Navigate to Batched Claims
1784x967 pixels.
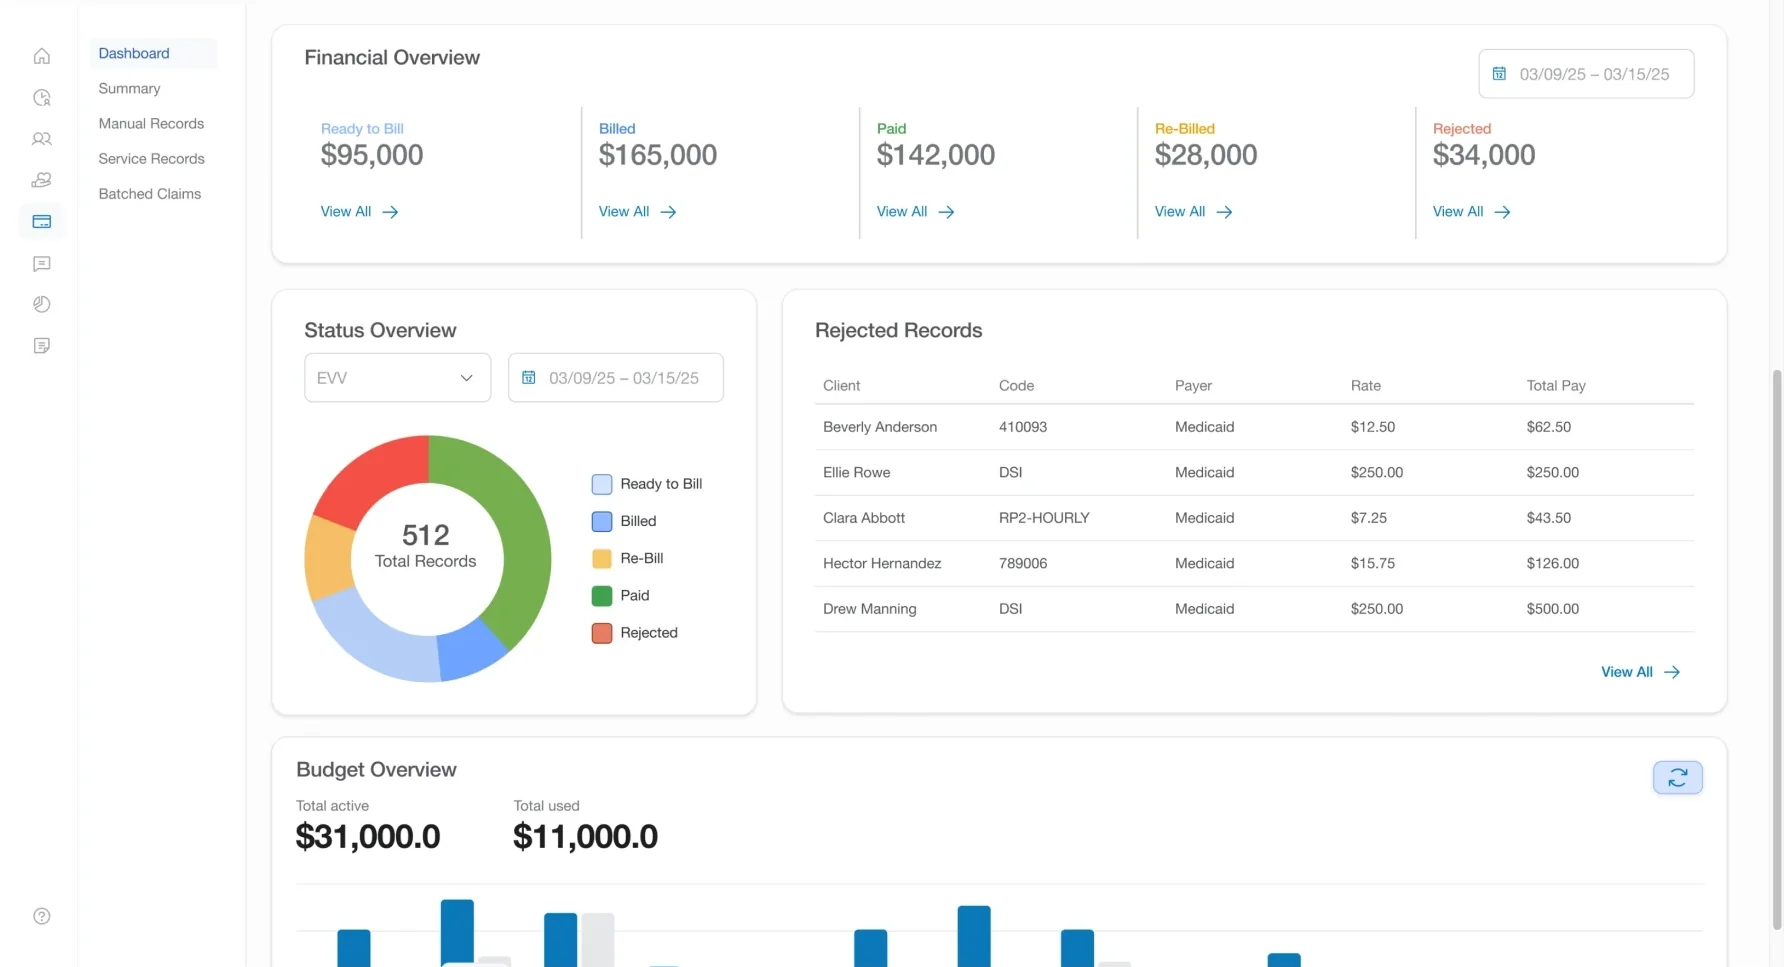pos(149,193)
